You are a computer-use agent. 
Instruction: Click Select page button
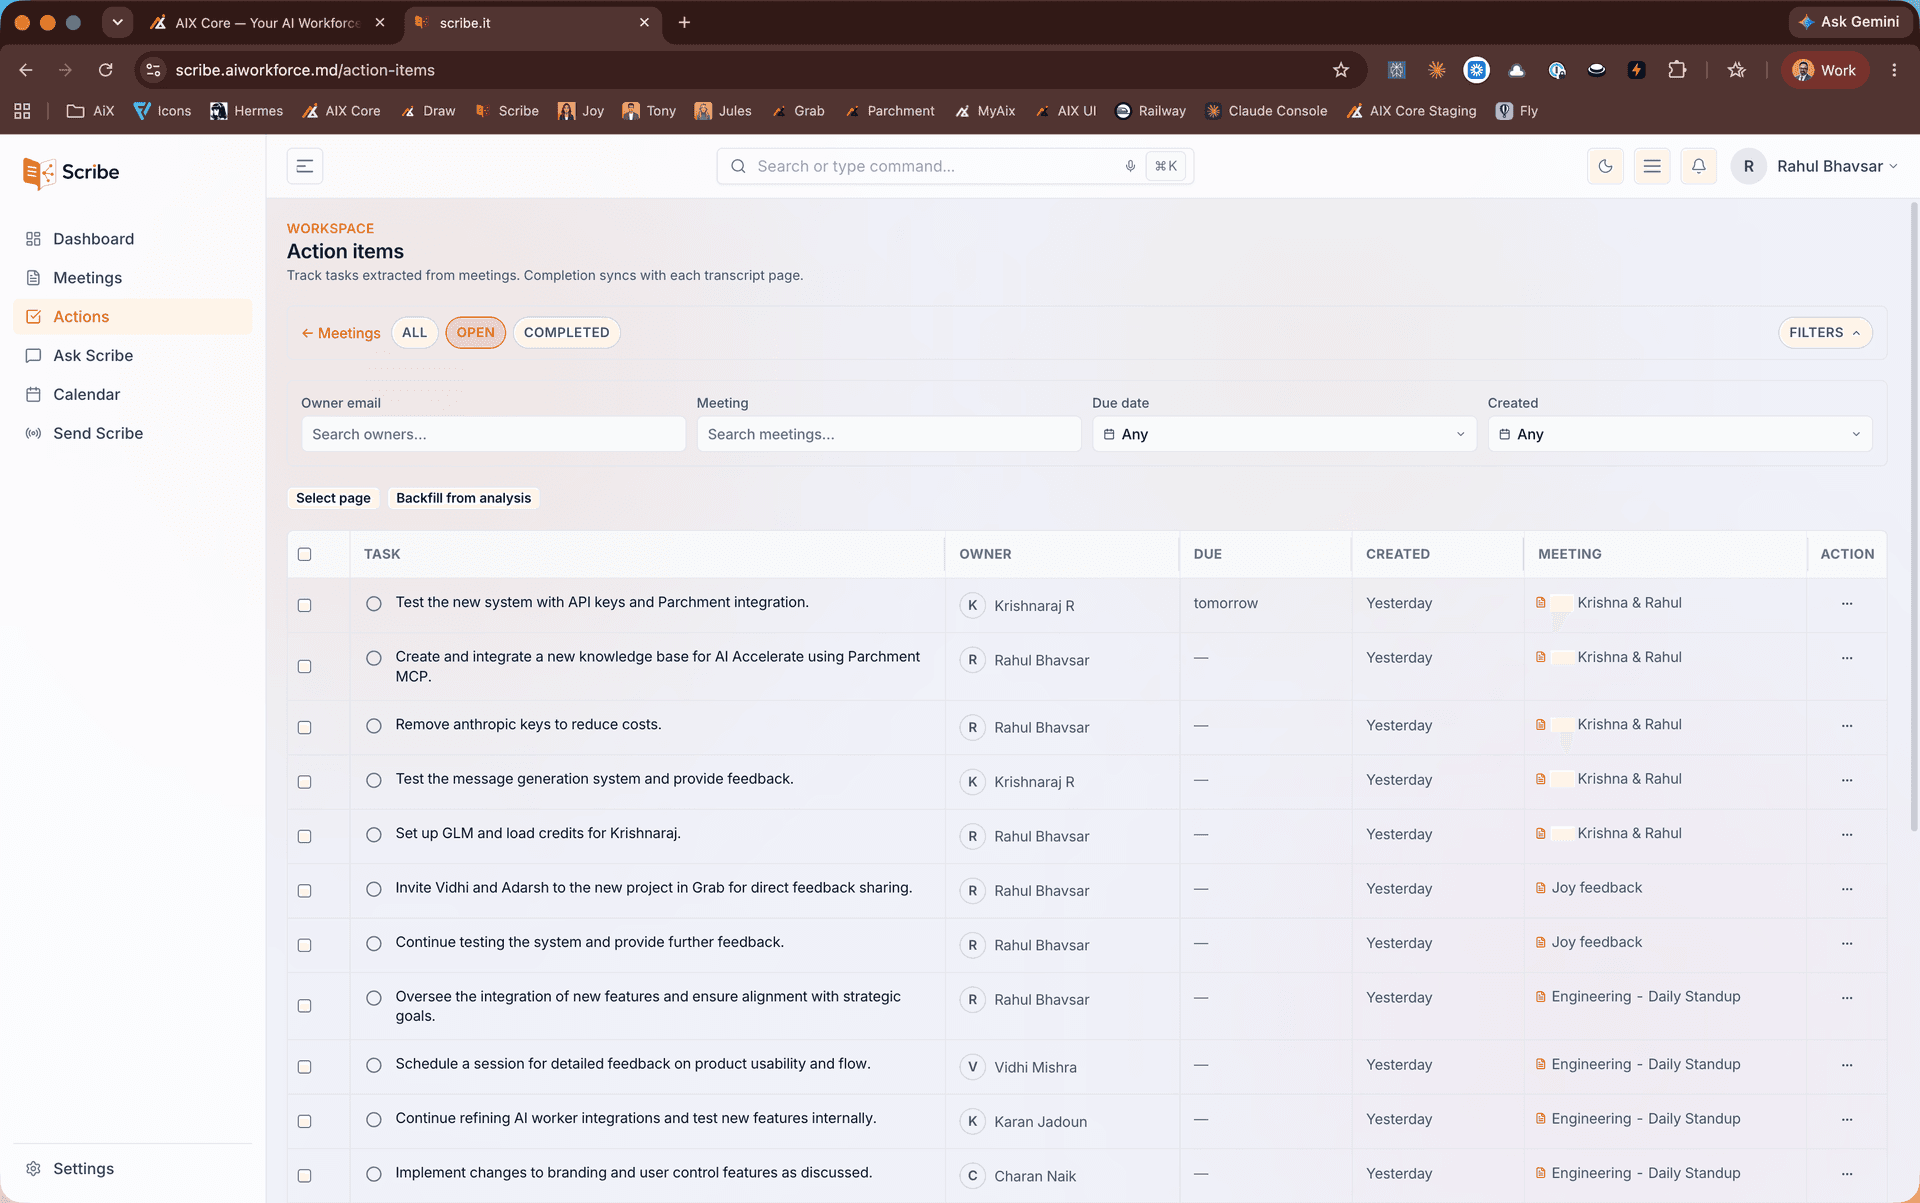(333, 498)
